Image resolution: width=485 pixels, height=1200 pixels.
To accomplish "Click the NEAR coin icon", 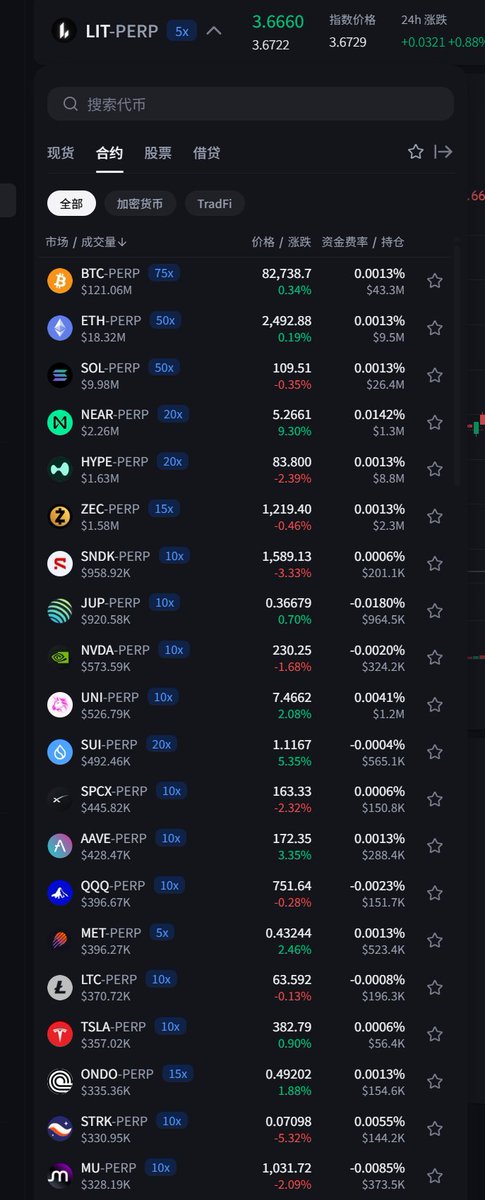I will tap(60, 422).
